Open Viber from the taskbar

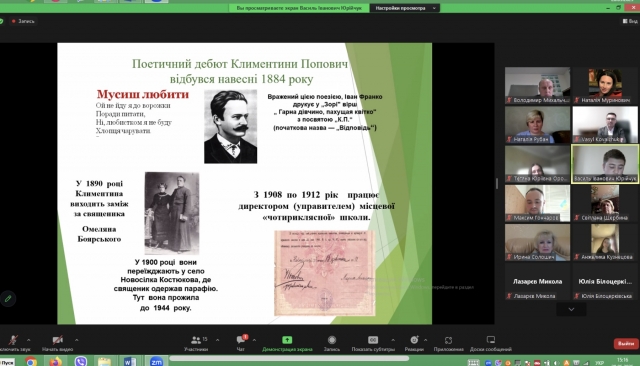point(81,362)
